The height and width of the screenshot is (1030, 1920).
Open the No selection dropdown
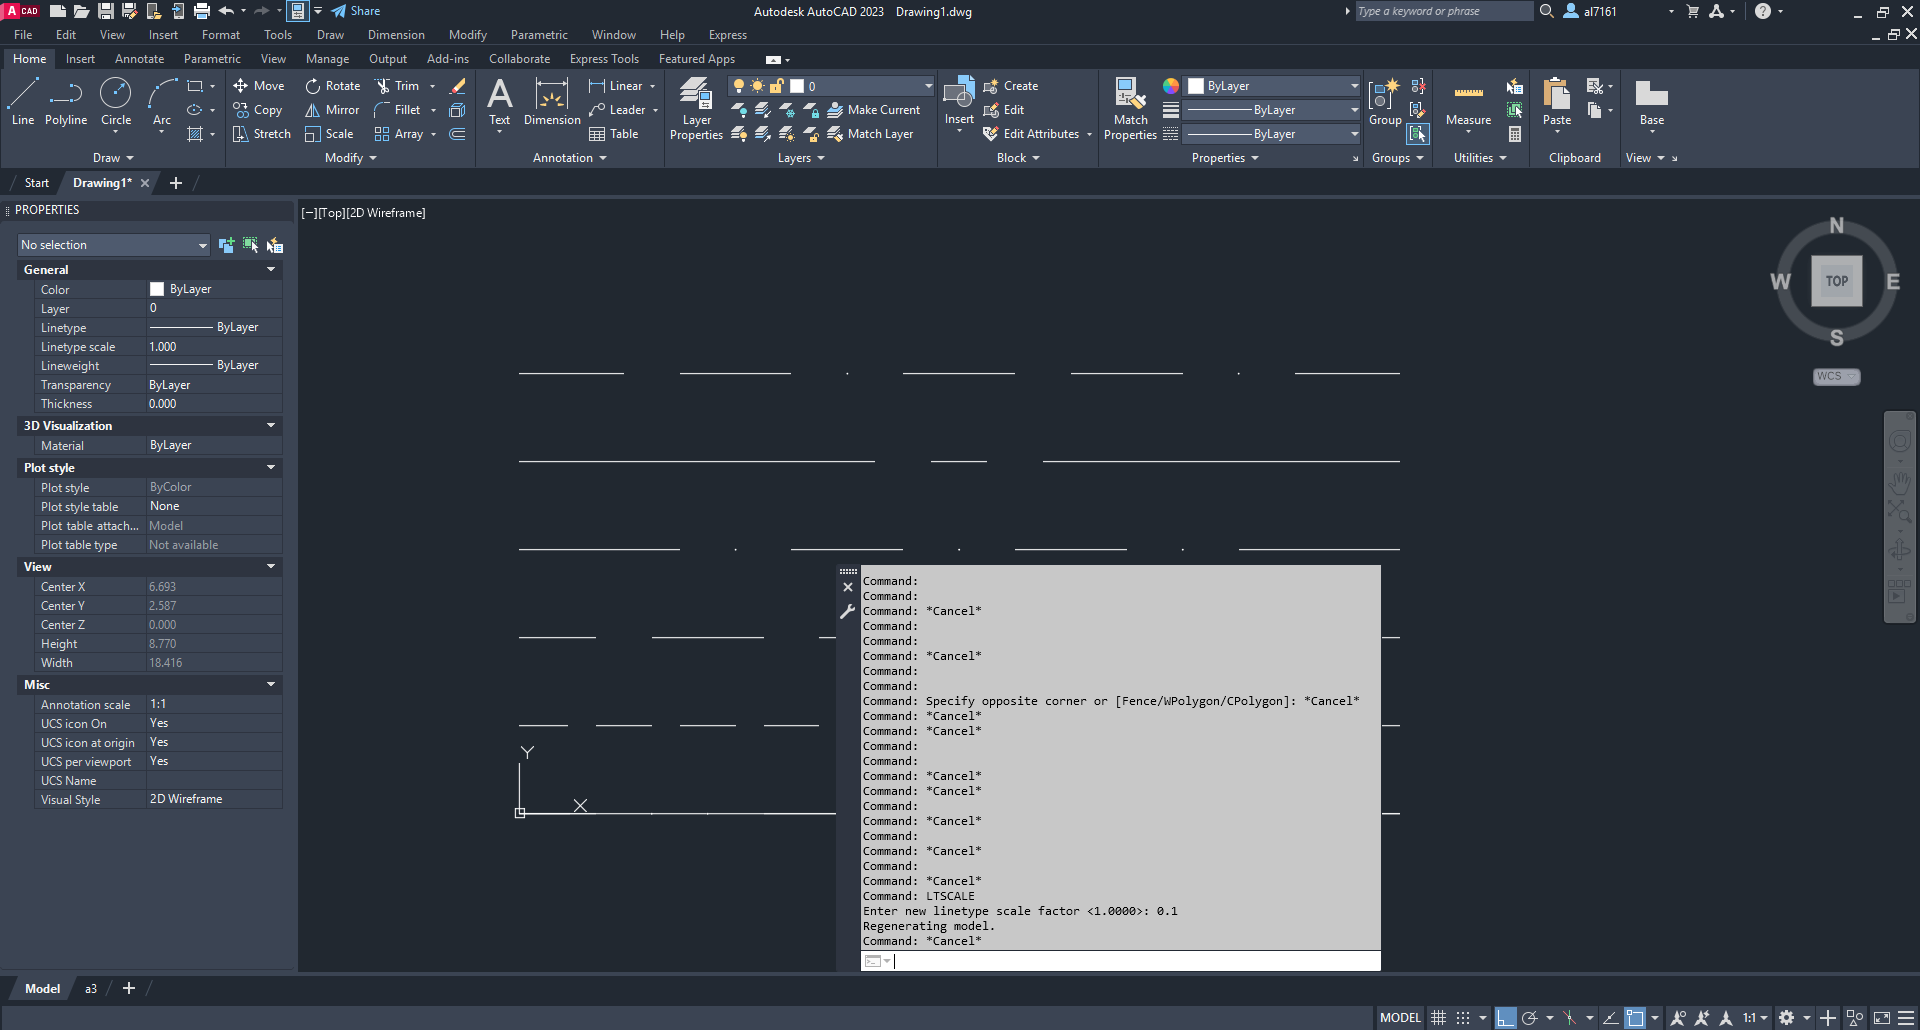(x=113, y=245)
